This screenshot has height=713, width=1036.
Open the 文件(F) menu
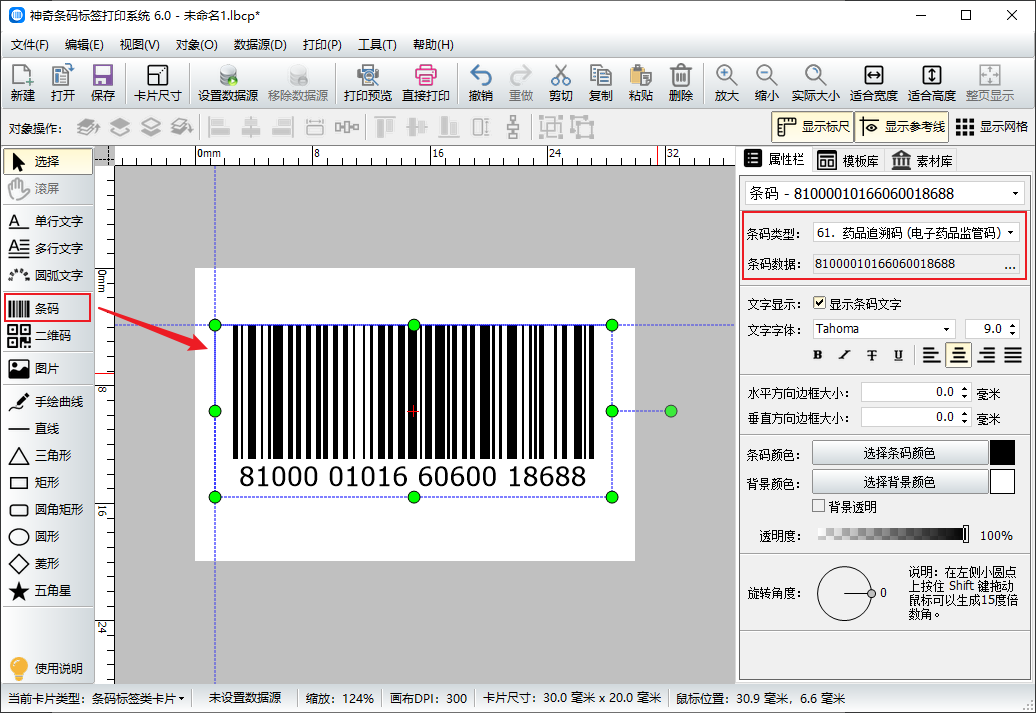pyautogui.click(x=30, y=45)
